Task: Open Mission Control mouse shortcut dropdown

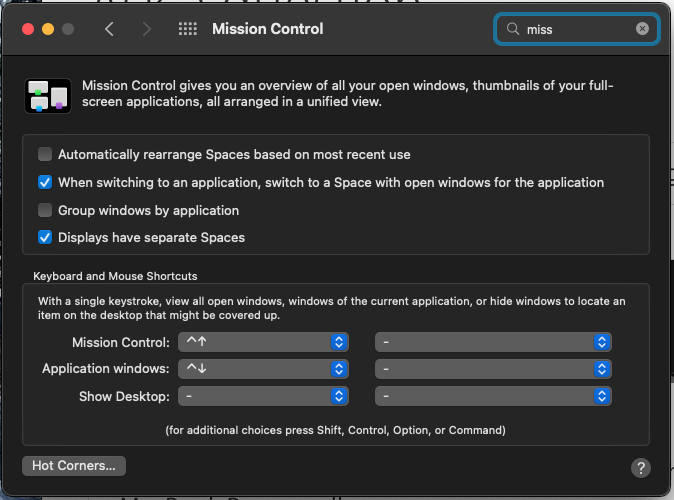Action: coord(493,342)
